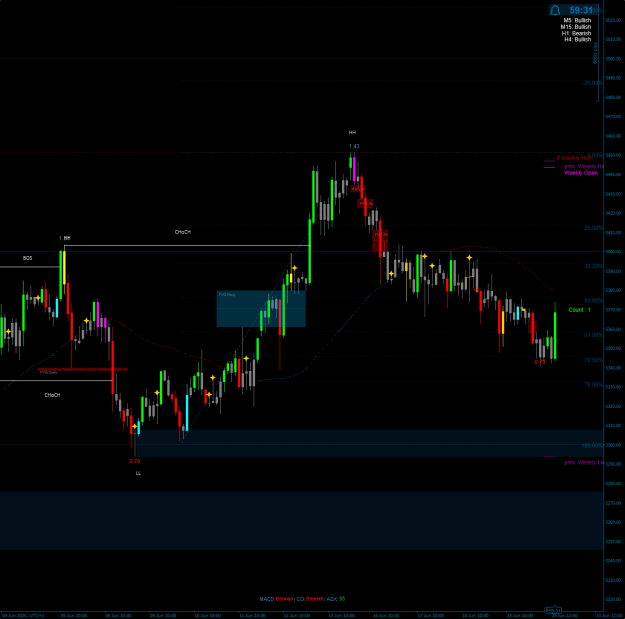Click the 3500.00 price on the axis
Viewport: 625px width, 619px height.
tap(613, 59)
